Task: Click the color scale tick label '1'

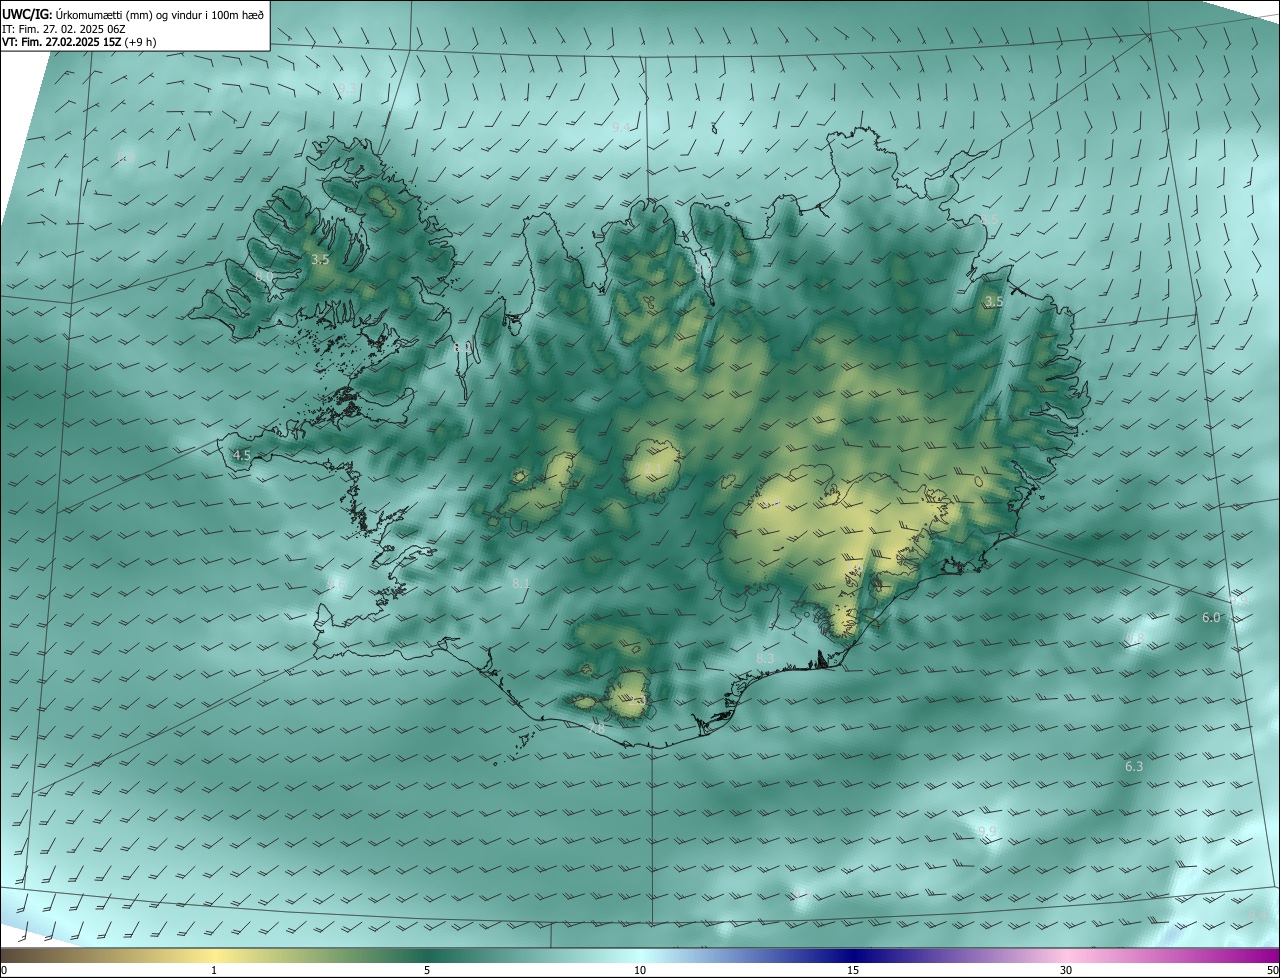Action: [214, 970]
